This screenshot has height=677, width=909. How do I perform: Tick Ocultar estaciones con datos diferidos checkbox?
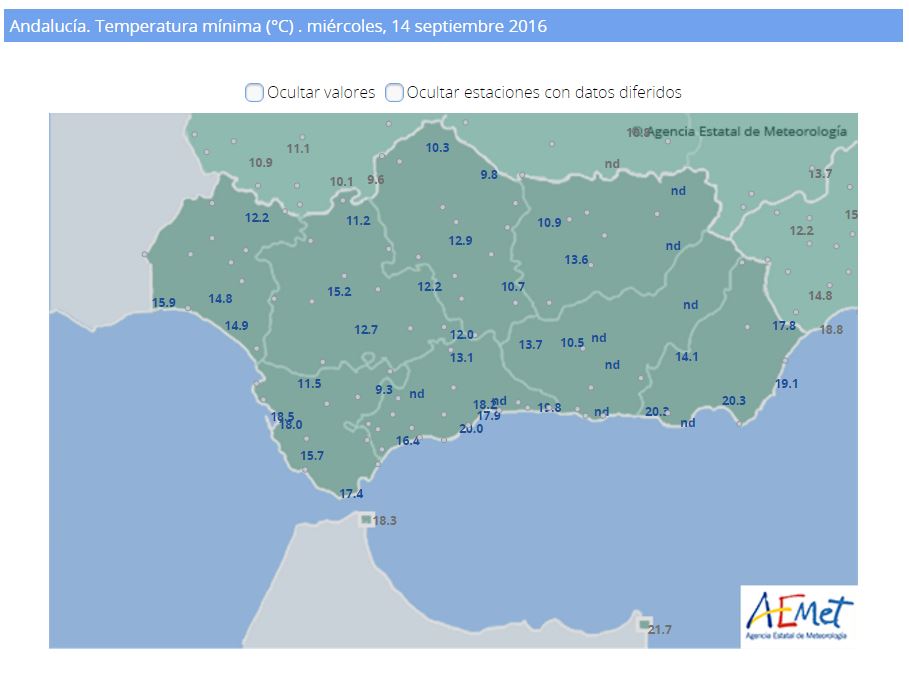click(394, 93)
